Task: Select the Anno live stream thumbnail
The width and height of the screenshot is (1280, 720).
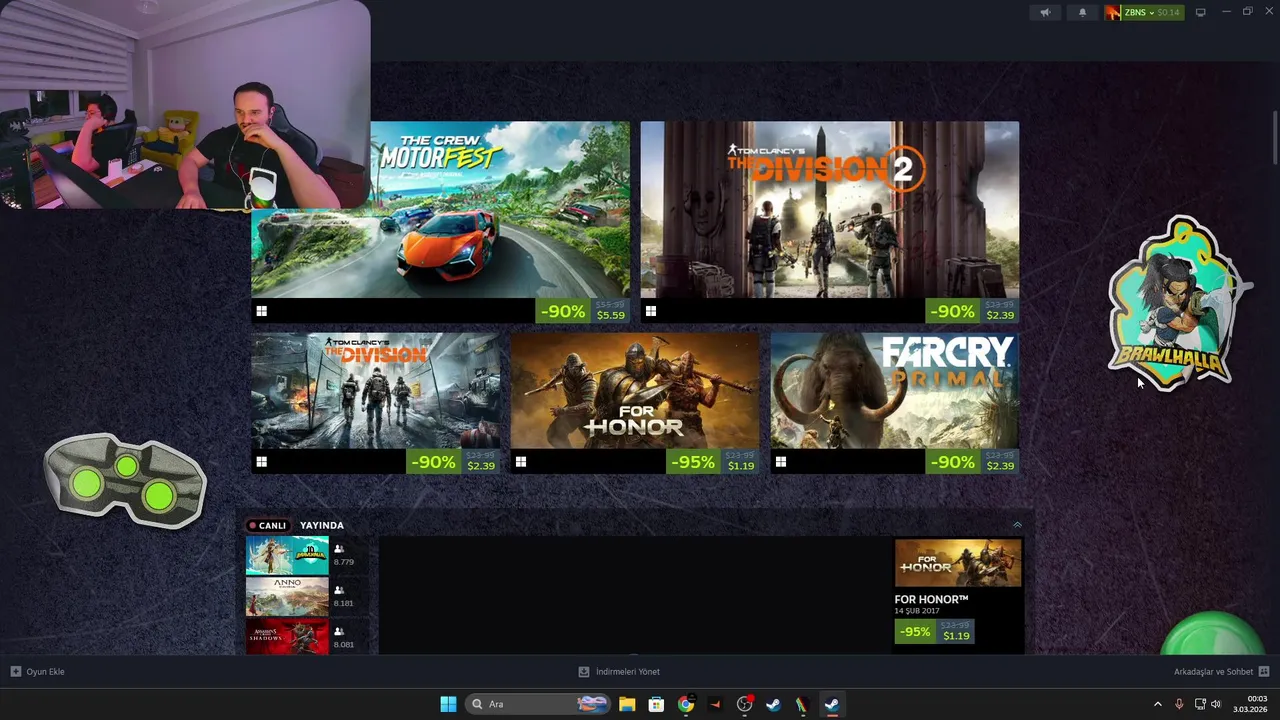Action: click(287, 596)
